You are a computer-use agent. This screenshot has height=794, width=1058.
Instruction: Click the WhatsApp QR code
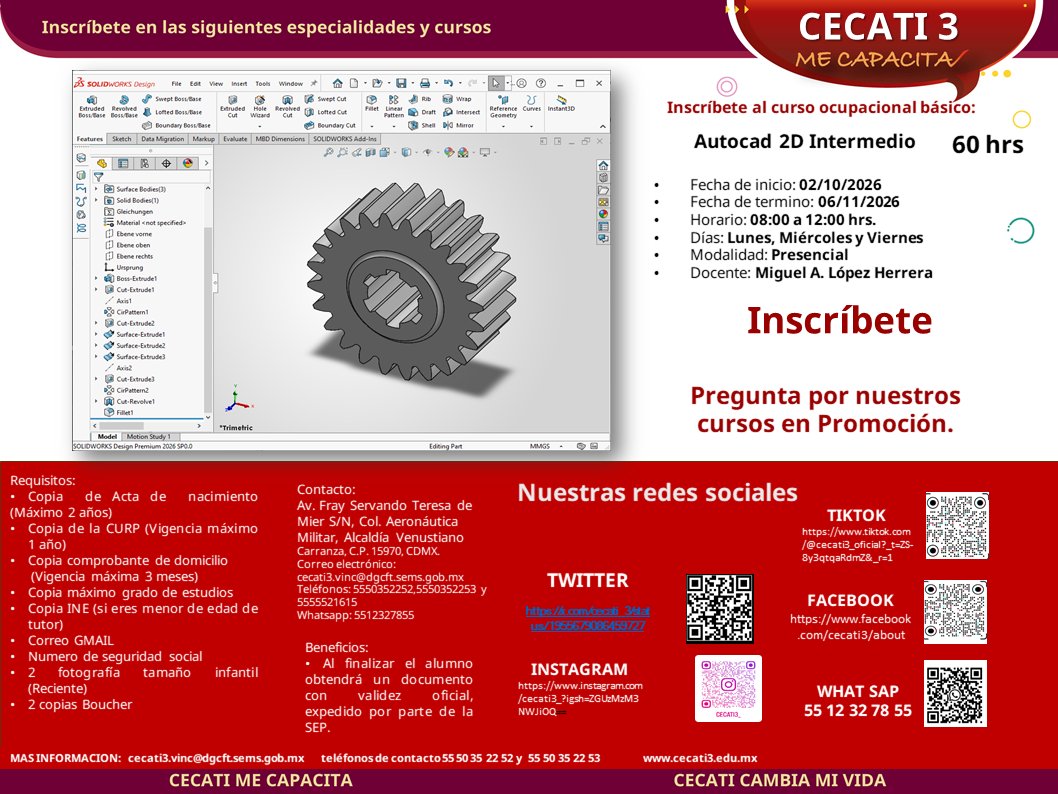[955, 694]
